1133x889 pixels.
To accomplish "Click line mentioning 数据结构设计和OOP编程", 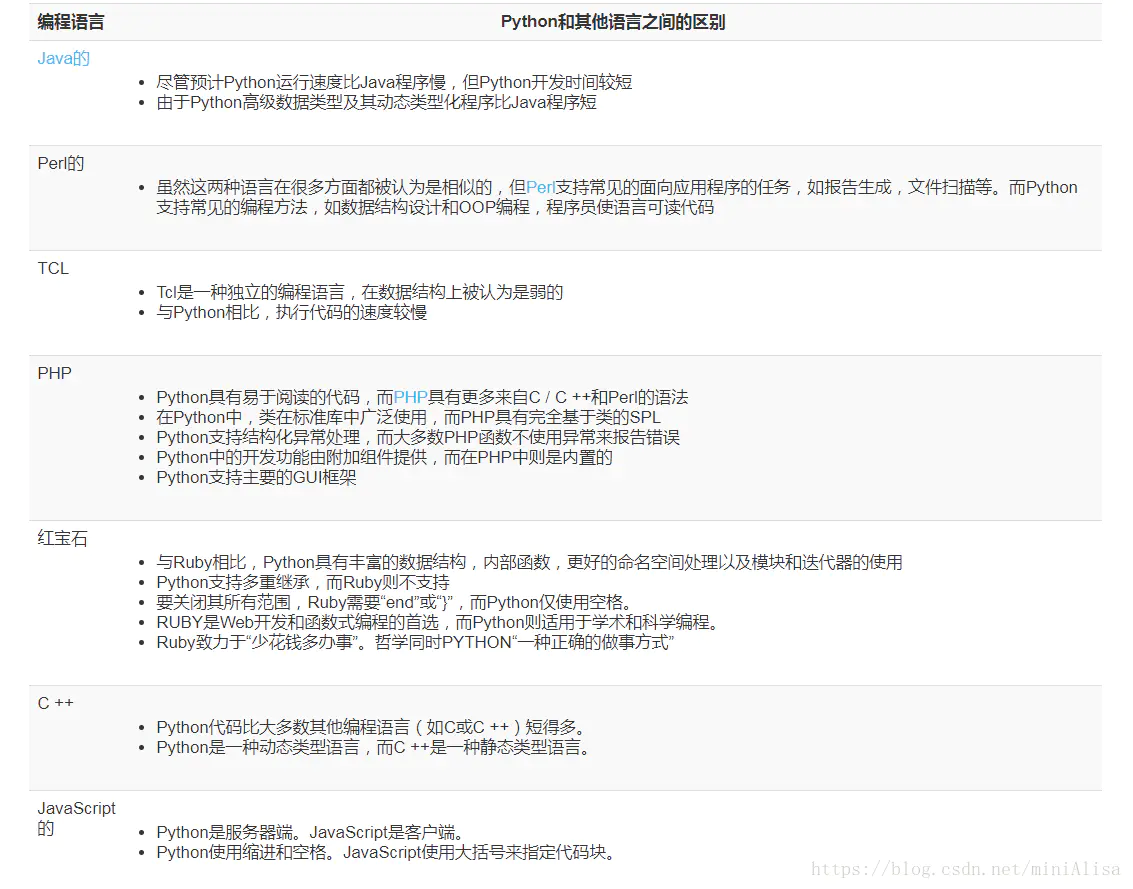I will tap(435, 207).
